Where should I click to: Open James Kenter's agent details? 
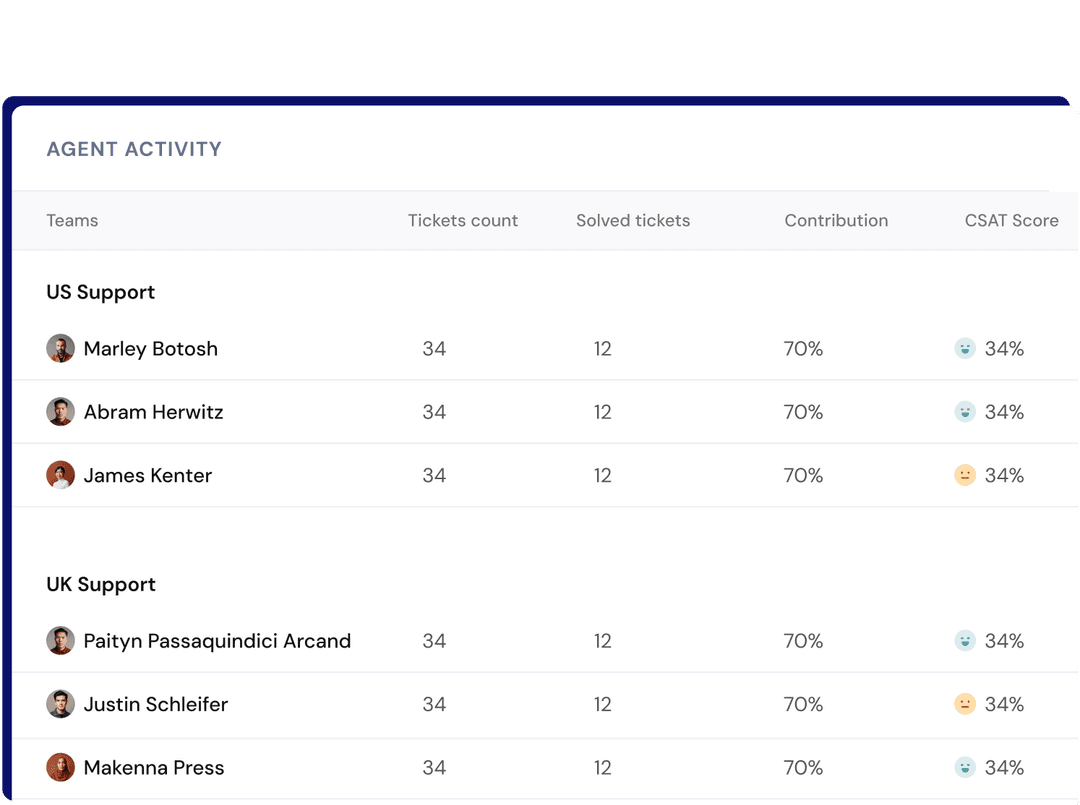[148, 476]
